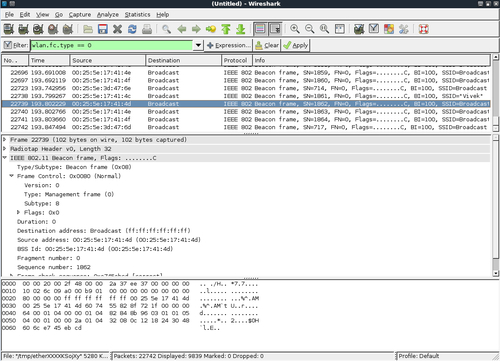
Task: Edit coloring rules icon
Action: coord(389,29)
